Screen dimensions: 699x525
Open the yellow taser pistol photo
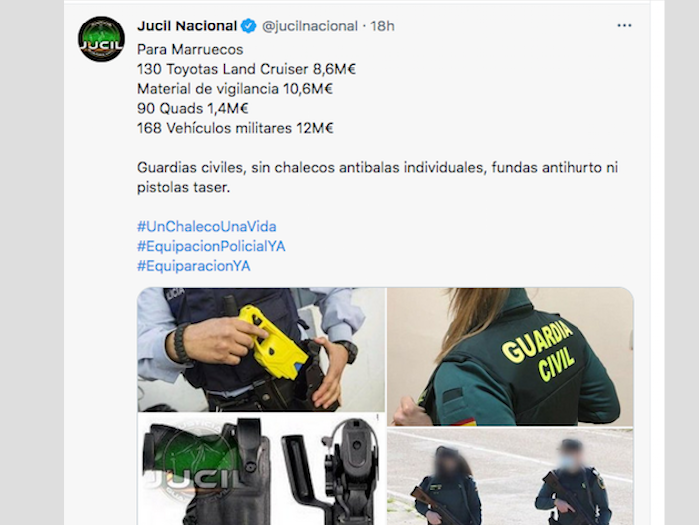click(261, 349)
